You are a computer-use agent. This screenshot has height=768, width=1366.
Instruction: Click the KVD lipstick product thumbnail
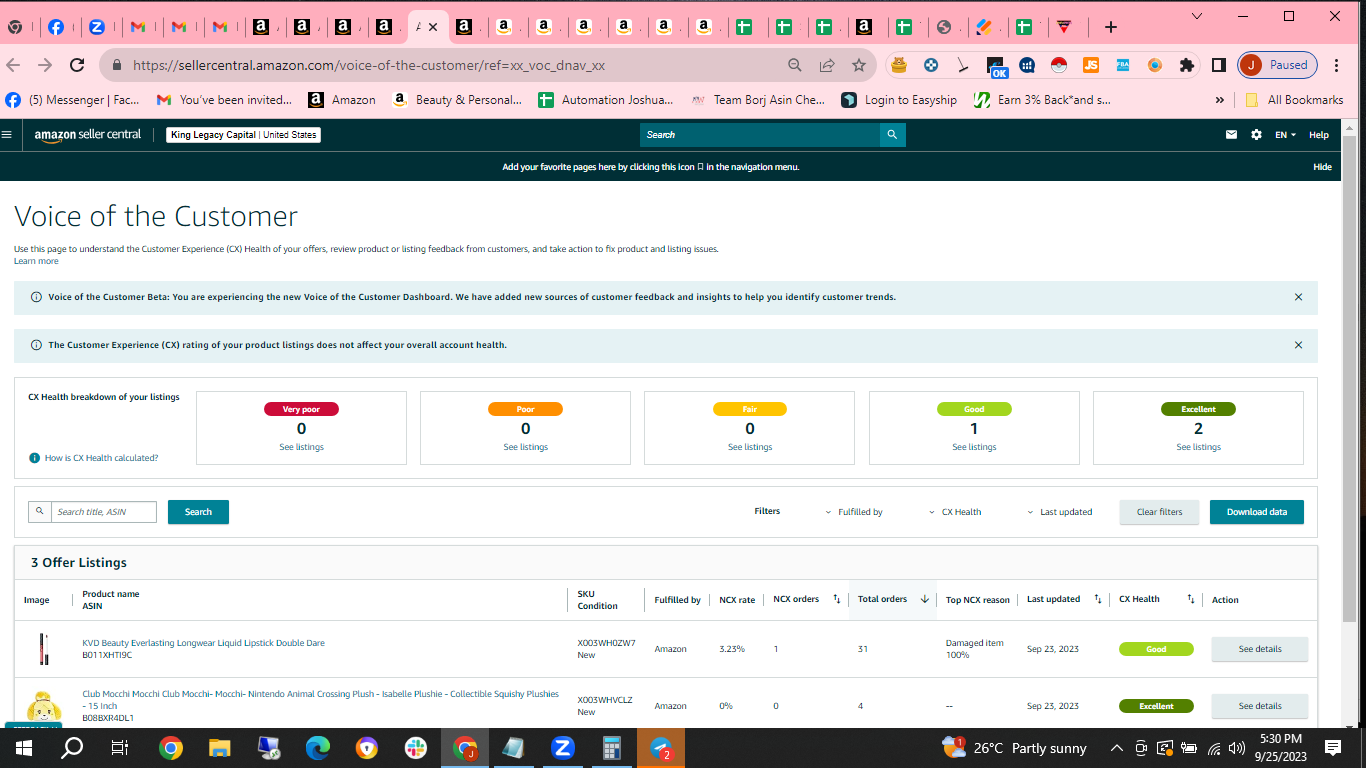click(43, 649)
